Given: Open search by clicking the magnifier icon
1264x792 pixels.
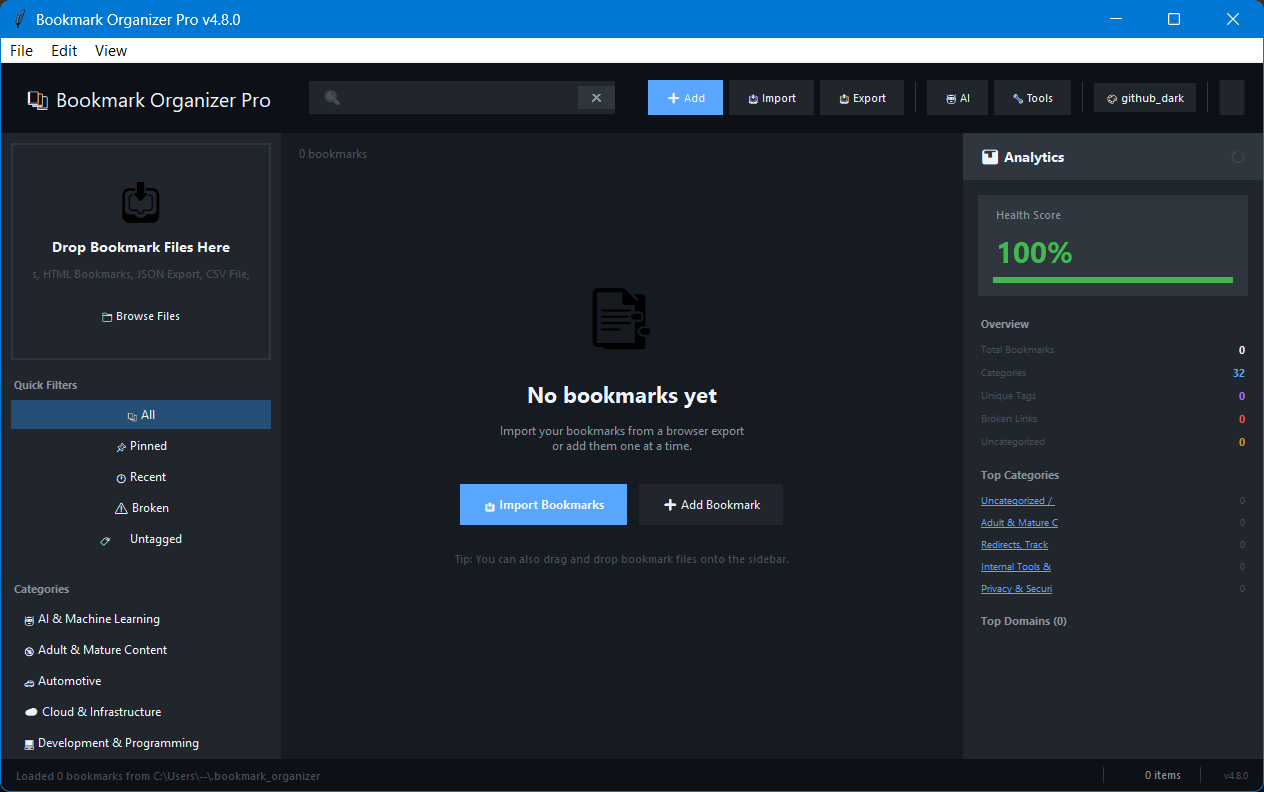Looking at the screenshot, I should [x=331, y=97].
